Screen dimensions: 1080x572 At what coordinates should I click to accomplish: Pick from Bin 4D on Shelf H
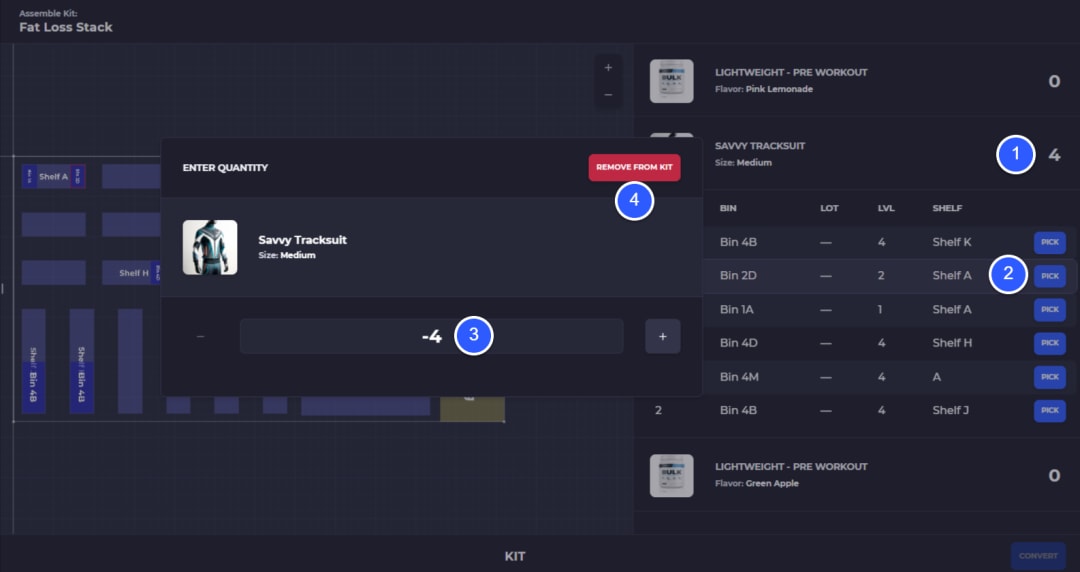[x=1050, y=343]
